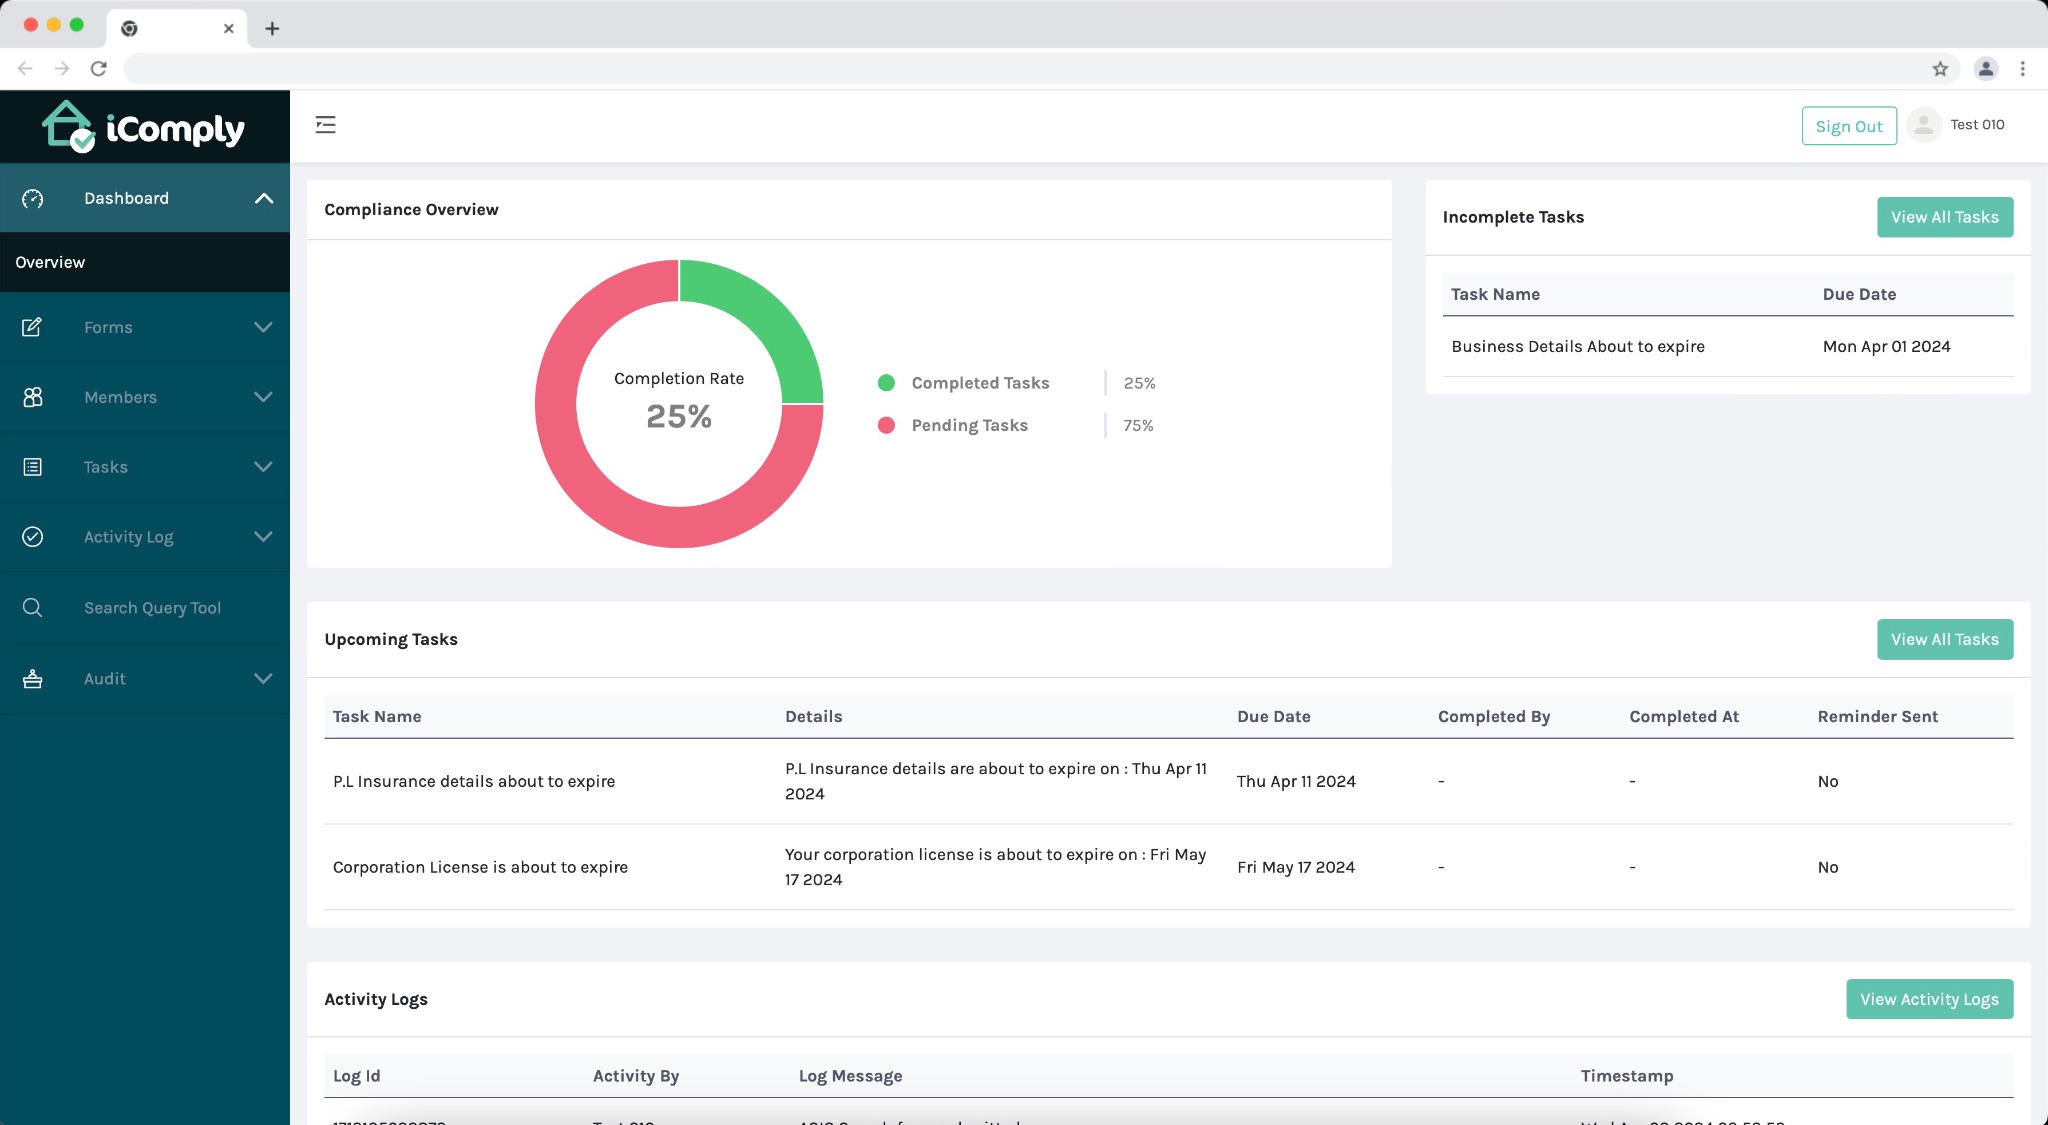Click View All Tasks in Upcoming Tasks
Image resolution: width=2048 pixels, height=1125 pixels.
point(1944,639)
